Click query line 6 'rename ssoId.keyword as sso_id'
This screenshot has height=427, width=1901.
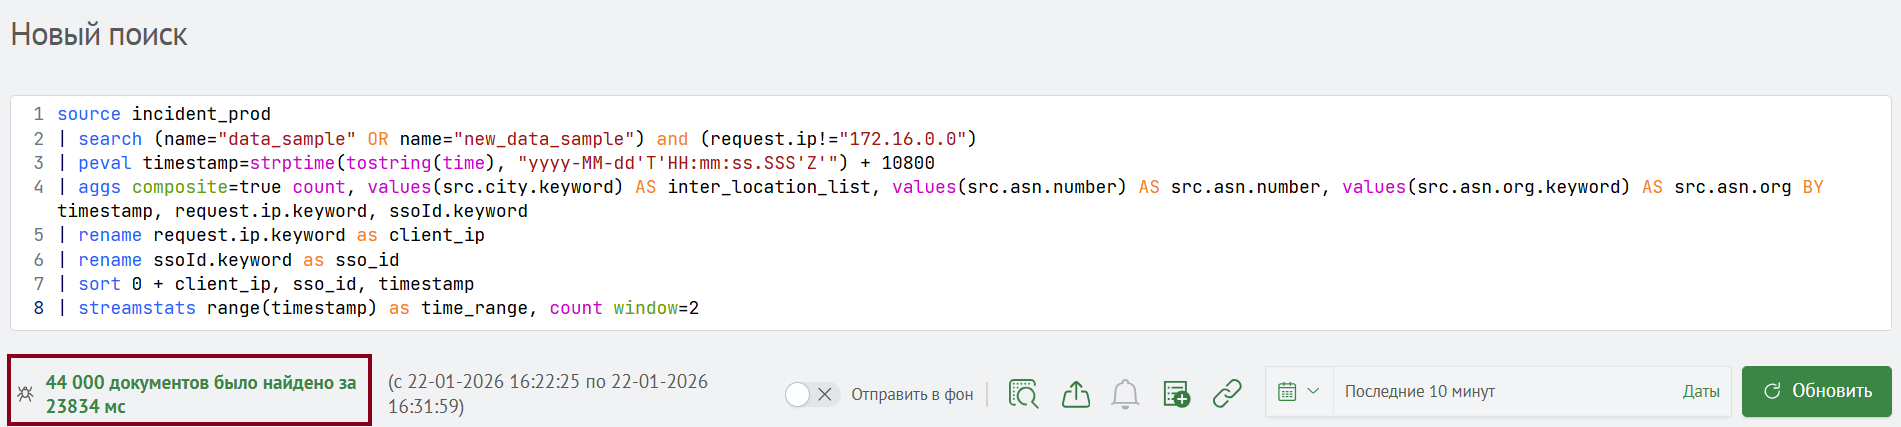pyautogui.click(x=228, y=260)
